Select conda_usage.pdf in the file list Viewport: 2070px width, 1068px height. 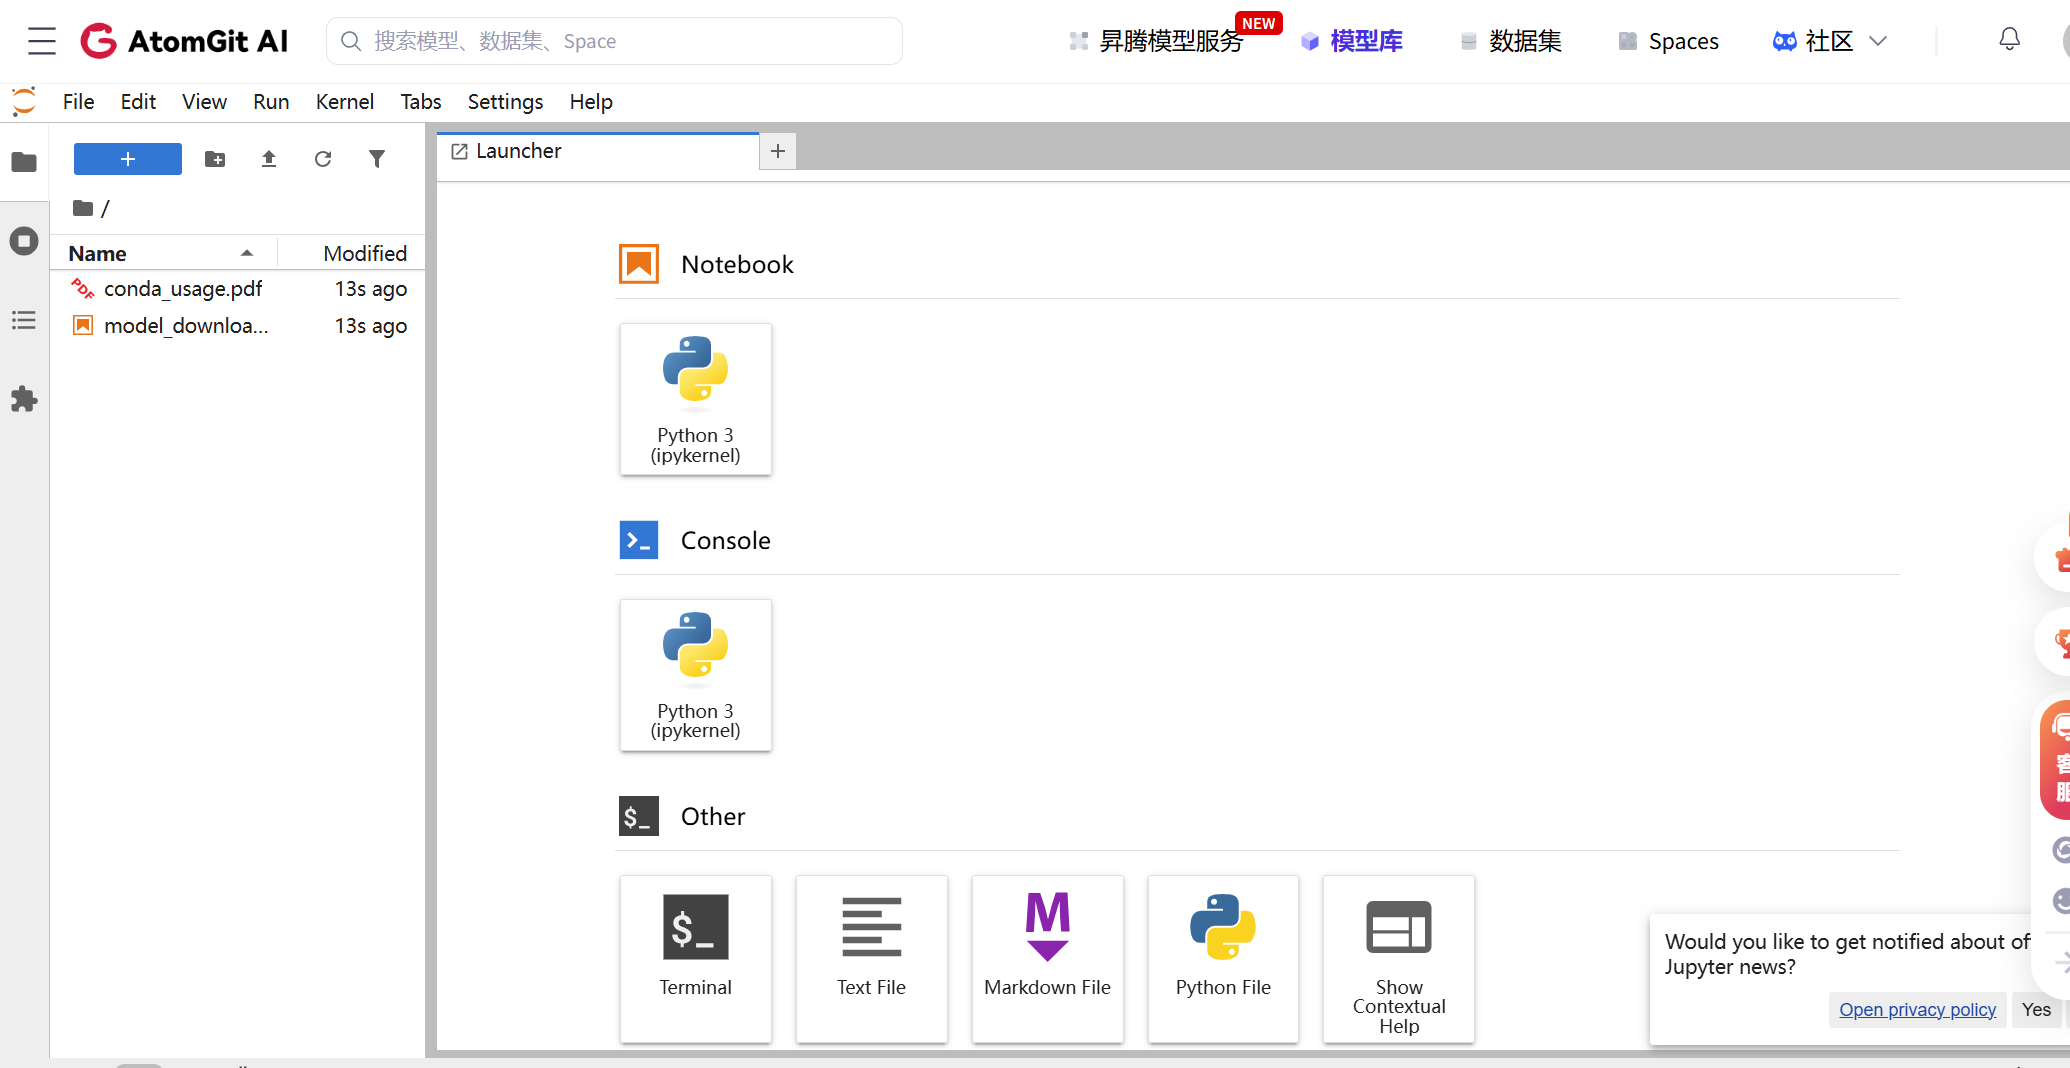point(238,289)
